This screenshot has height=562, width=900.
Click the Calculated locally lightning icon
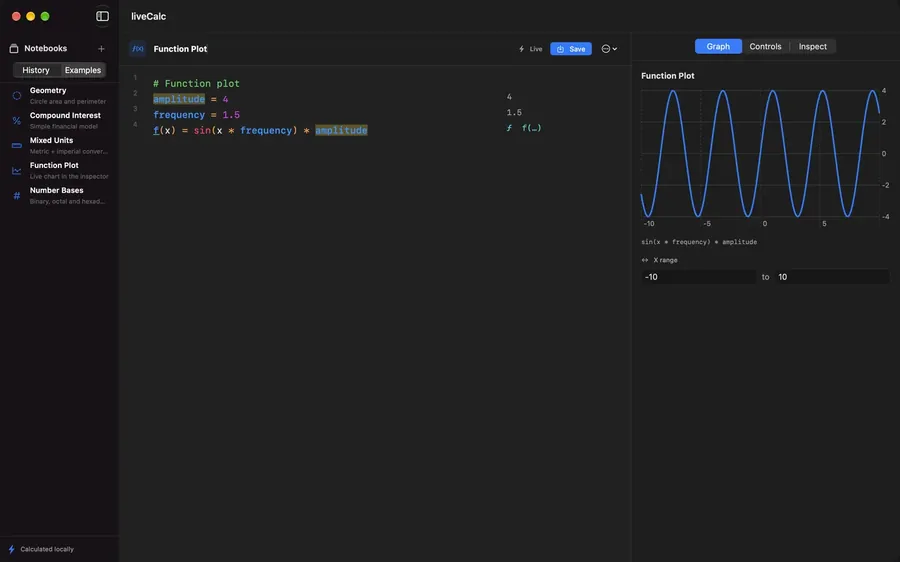(x=11, y=549)
